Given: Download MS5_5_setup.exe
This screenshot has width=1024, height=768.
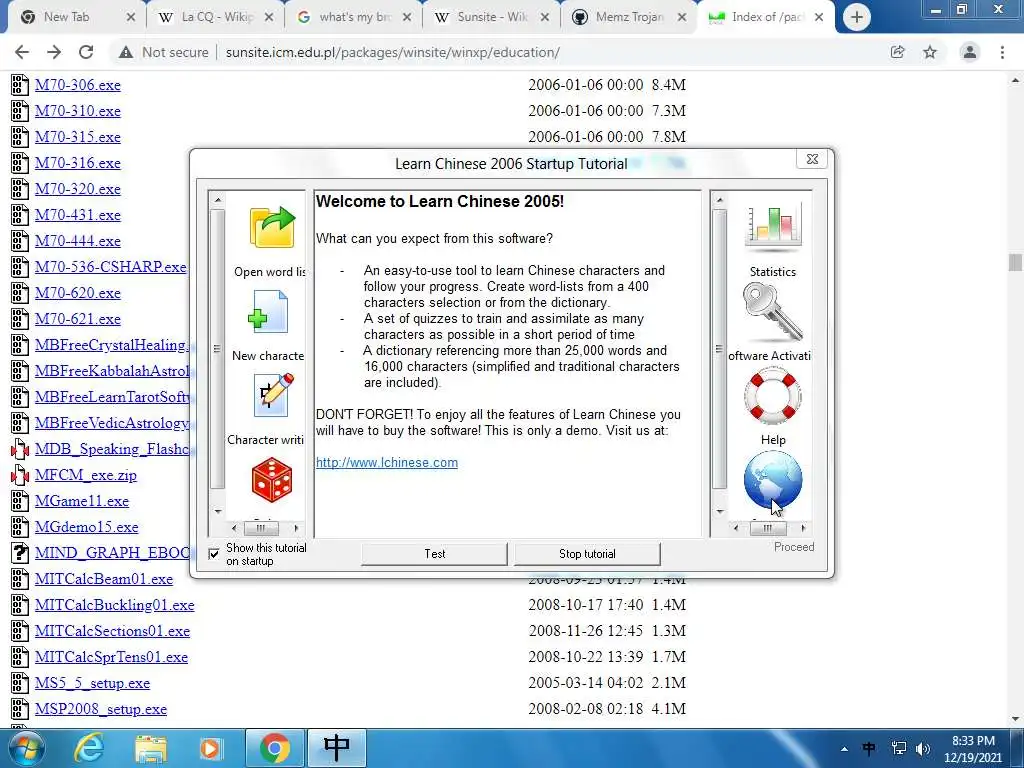Looking at the screenshot, I should pyautogui.click(x=93, y=683).
